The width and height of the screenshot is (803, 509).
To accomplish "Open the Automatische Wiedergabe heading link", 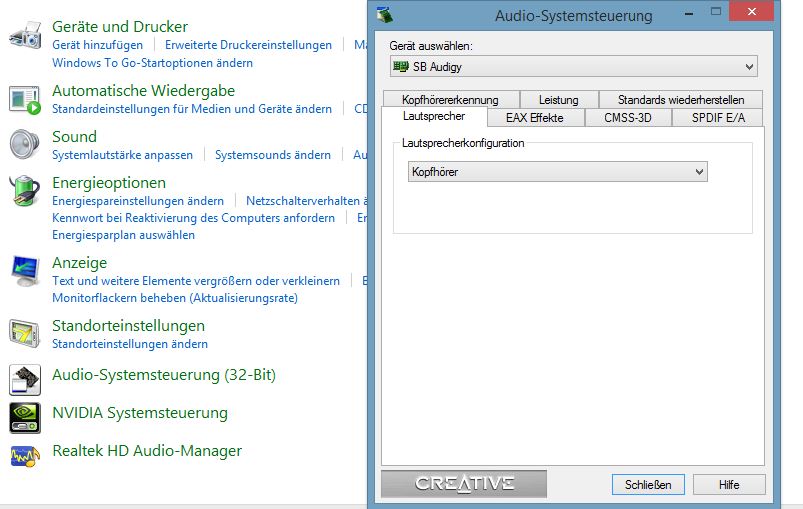I will pos(143,91).
